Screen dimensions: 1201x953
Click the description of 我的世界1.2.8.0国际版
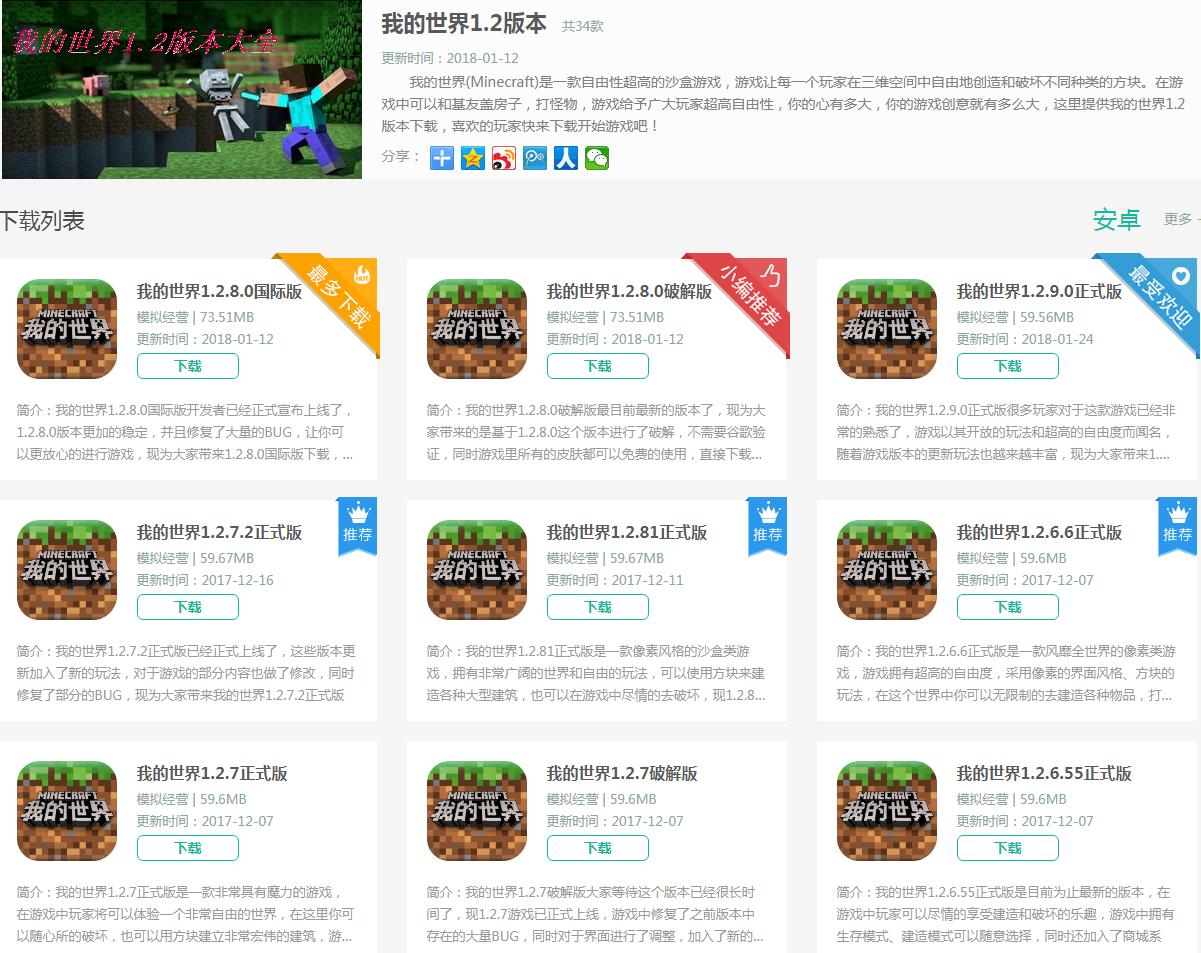pyautogui.click(x=186, y=432)
